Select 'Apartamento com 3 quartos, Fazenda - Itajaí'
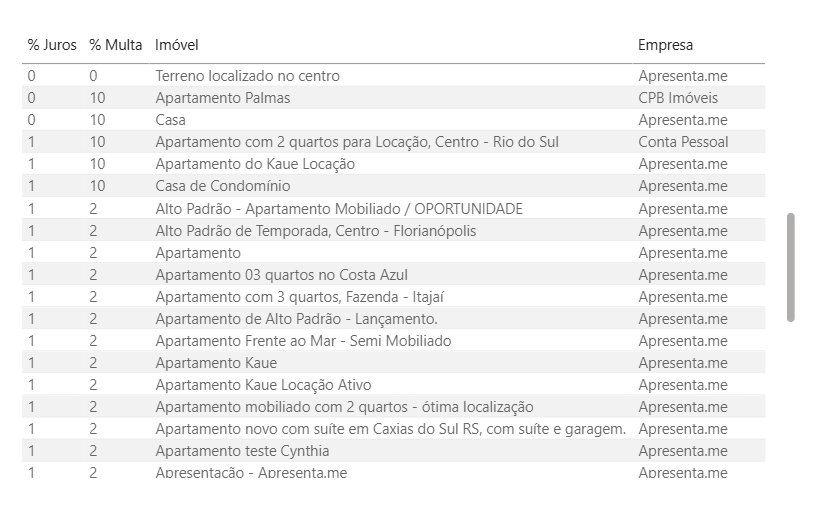This screenshot has height=520, width=829. [299, 297]
